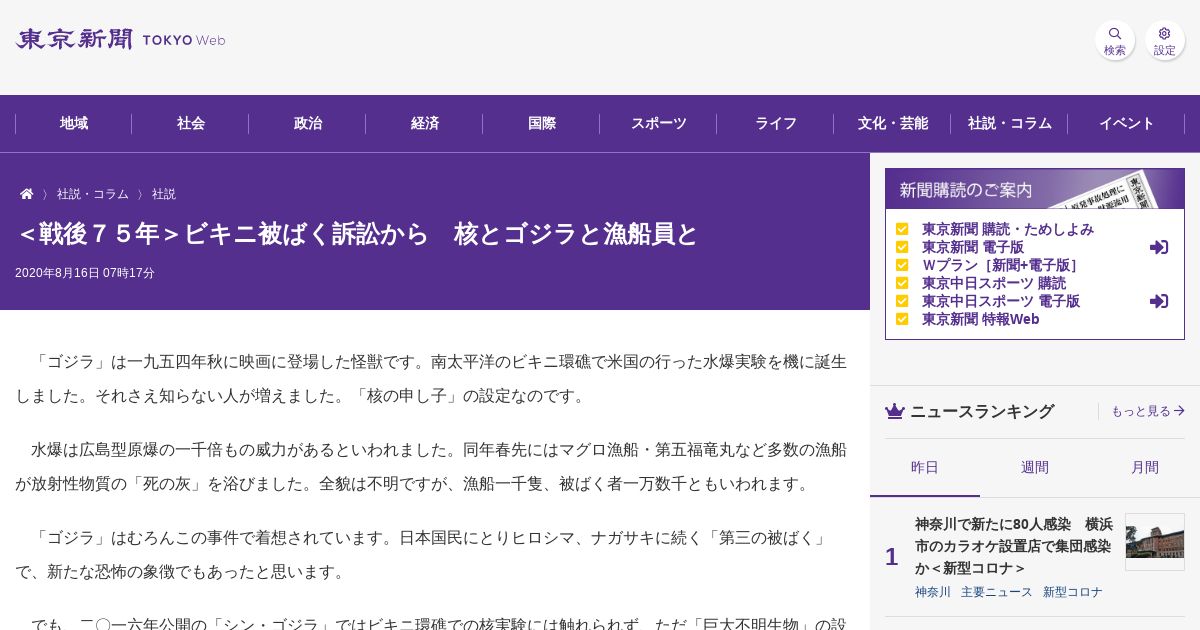Open 東京中日スポーツ 電子版 link
Screen dimensions: 1200x630
(x=1001, y=301)
